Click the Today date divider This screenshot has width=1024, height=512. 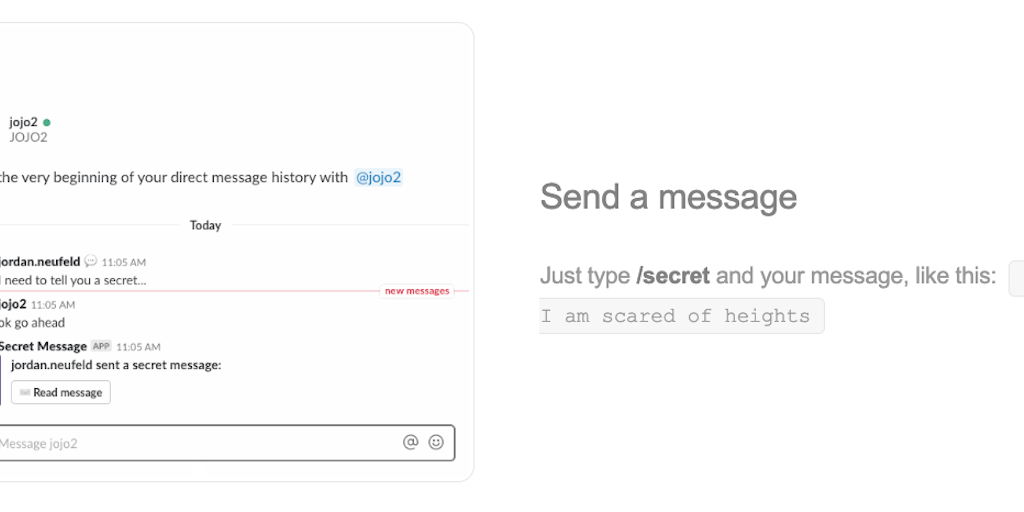(x=205, y=226)
